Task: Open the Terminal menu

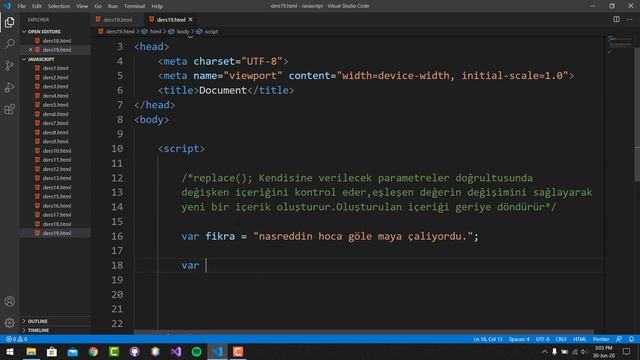Action: (x=134, y=6)
